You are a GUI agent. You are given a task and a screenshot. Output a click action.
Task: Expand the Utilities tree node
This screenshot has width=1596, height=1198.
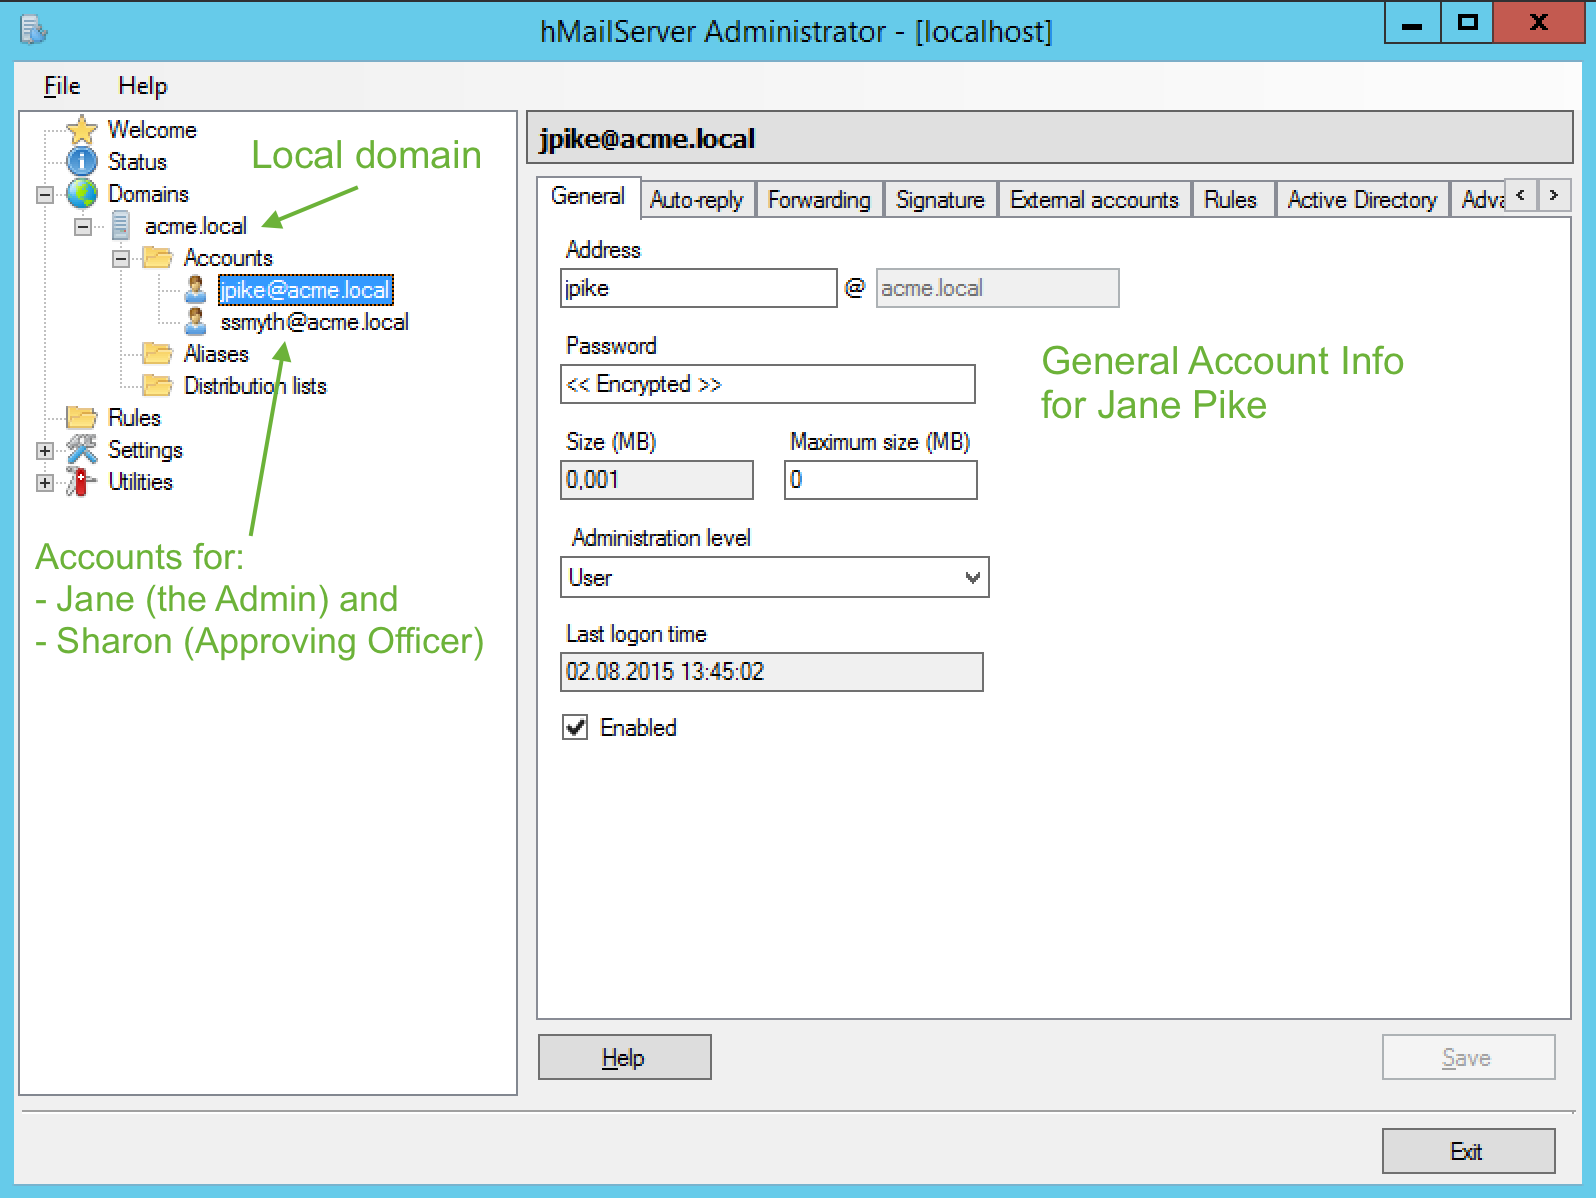point(45,483)
